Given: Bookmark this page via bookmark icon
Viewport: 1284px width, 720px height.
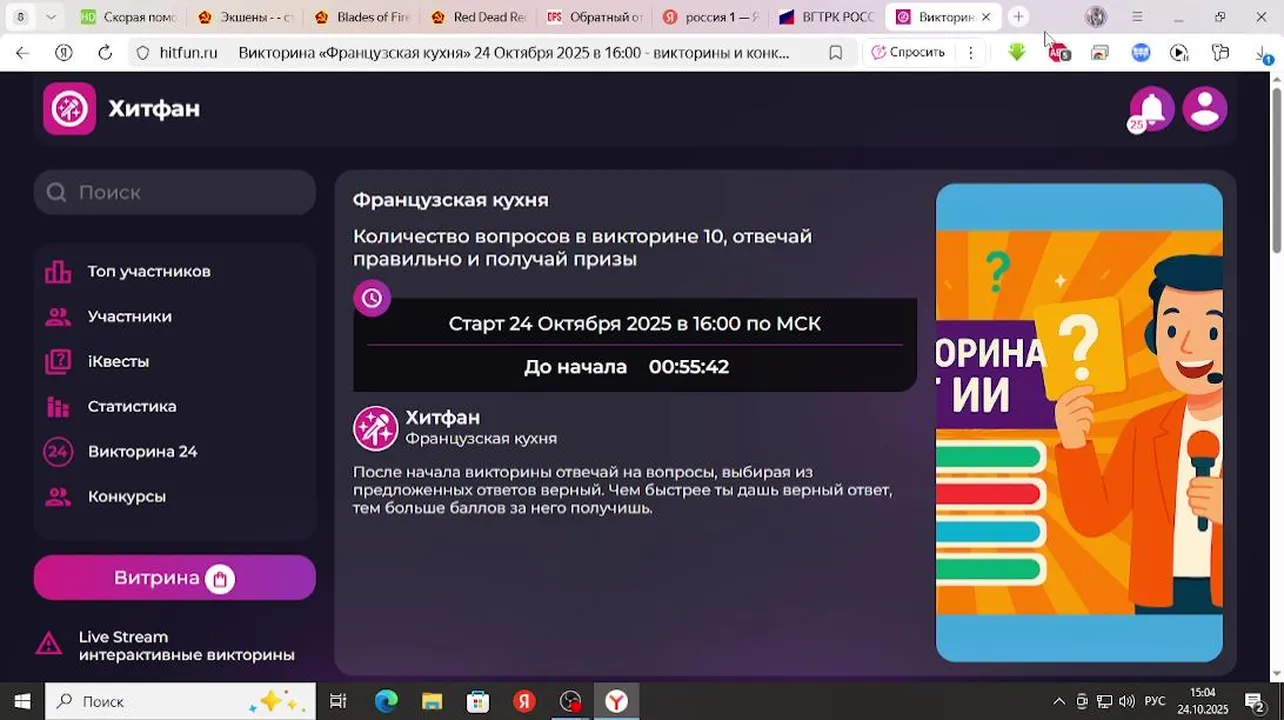Looking at the screenshot, I should [x=835, y=53].
